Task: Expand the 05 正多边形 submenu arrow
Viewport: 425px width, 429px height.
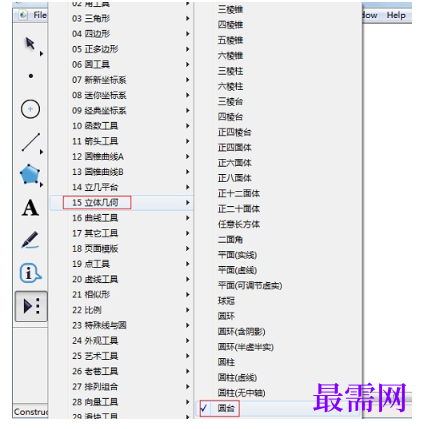Action: click(188, 49)
